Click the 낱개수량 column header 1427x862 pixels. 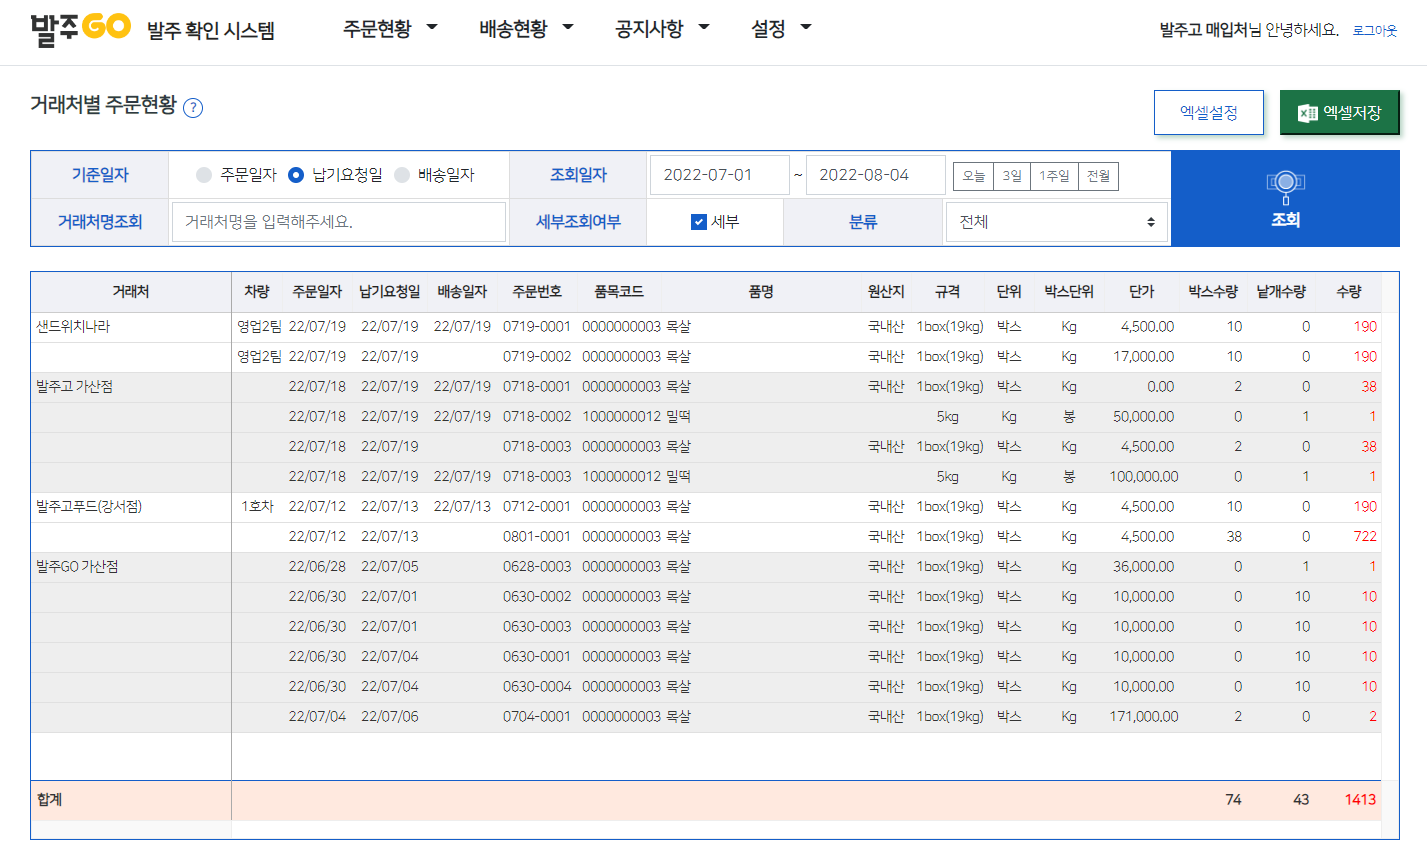click(1281, 292)
